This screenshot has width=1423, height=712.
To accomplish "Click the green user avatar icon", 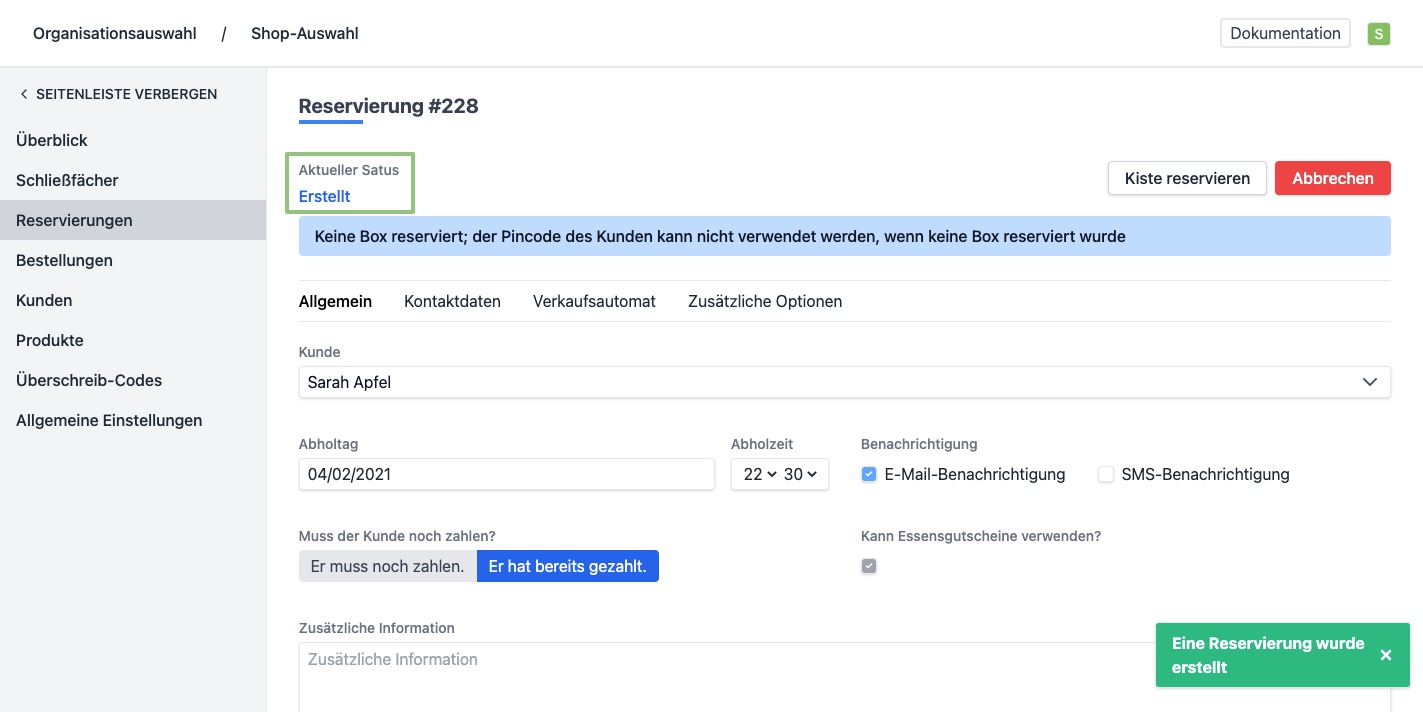I will 1379,34.
